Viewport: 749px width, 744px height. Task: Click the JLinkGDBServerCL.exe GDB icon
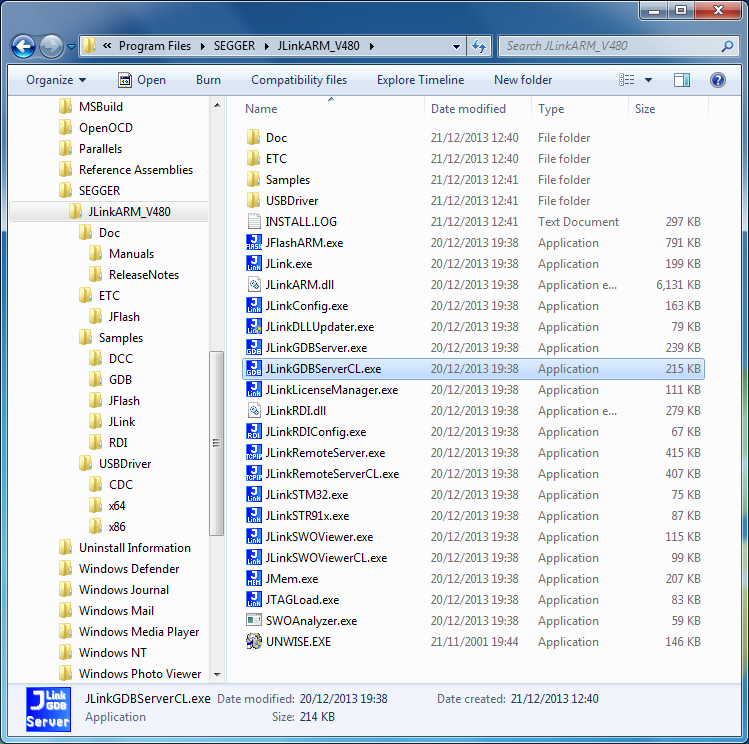point(254,369)
